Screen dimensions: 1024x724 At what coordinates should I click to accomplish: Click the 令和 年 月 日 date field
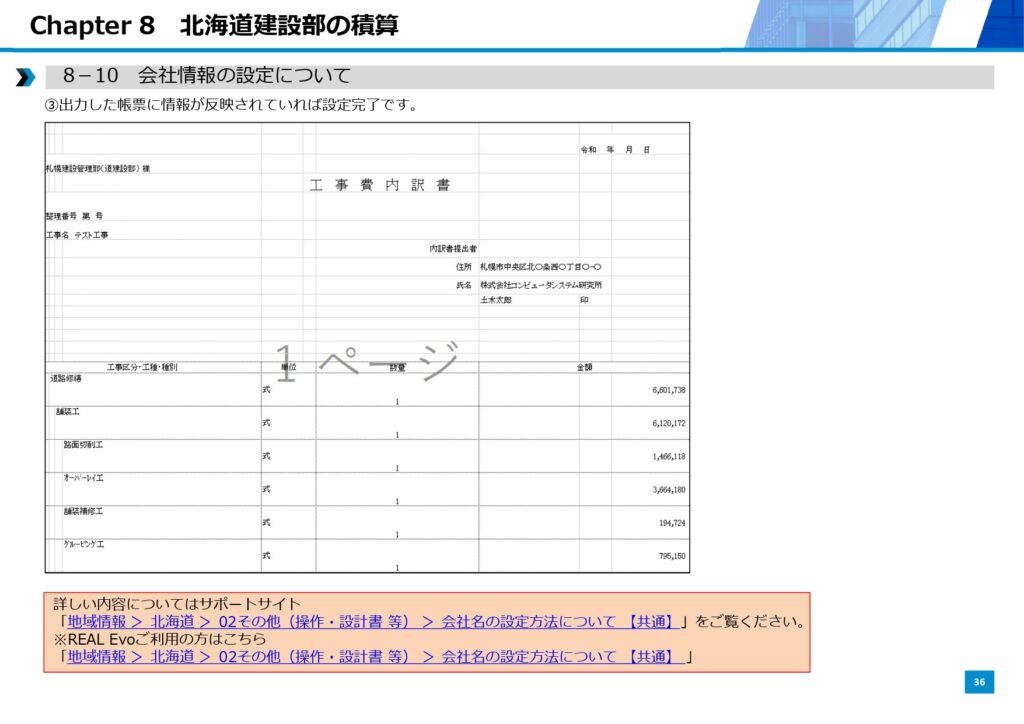615,149
